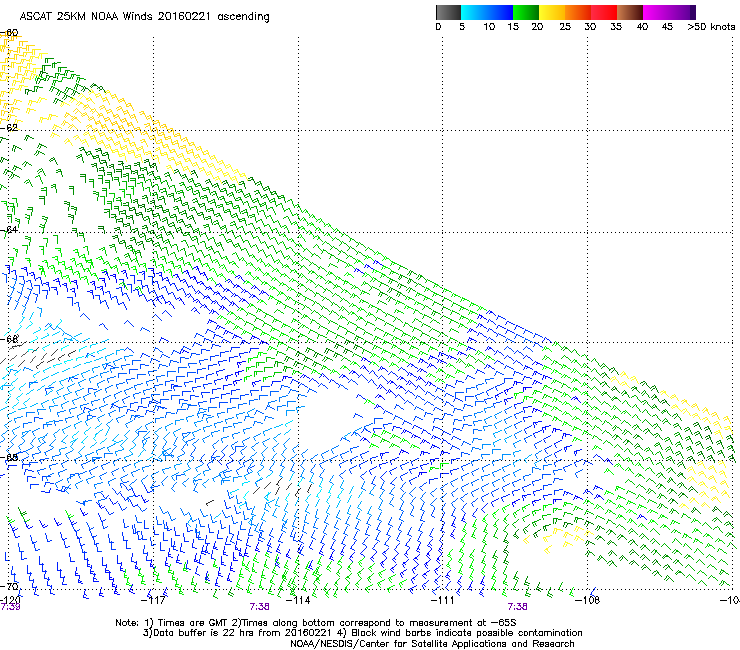Click the yellow 20–25 knots color bar segment
The width and height of the screenshot is (740, 650).
[552, 12]
